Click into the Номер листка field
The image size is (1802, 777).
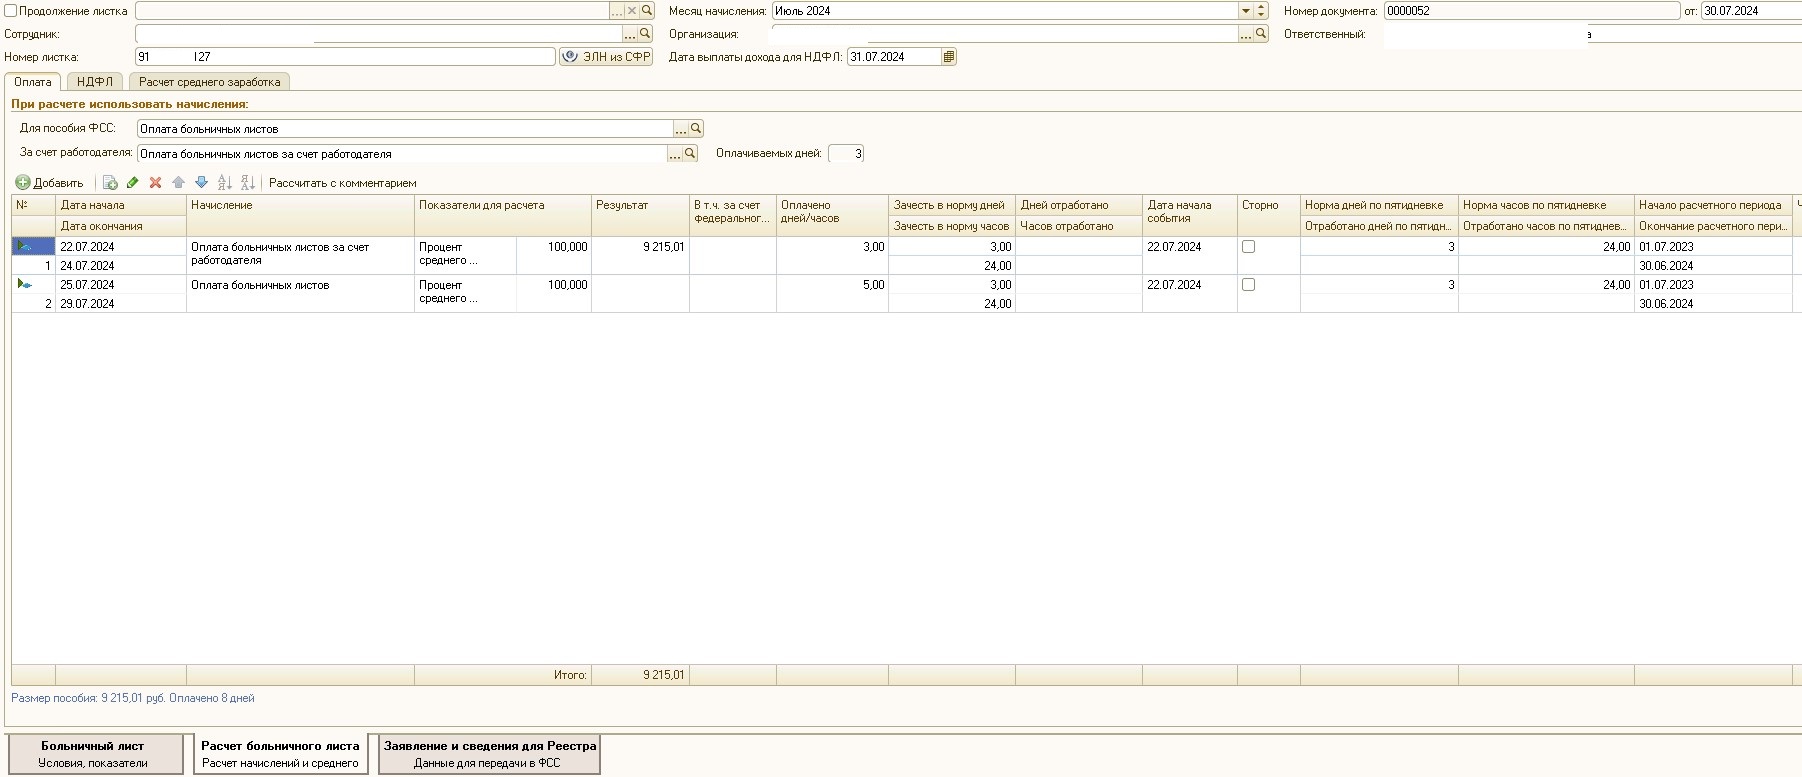click(345, 57)
